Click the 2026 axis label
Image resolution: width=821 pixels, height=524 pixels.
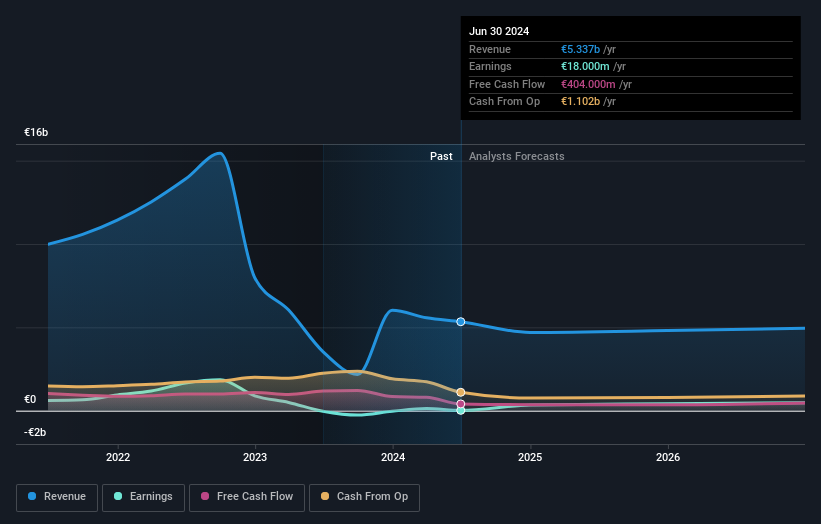[x=668, y=457]
